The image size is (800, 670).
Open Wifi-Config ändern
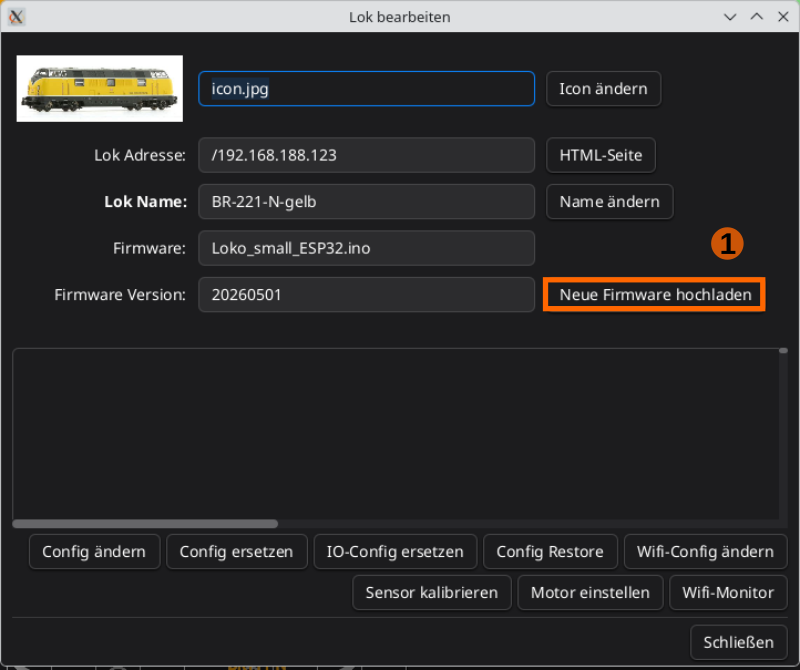pyautogui.click(x=705, y=552)
